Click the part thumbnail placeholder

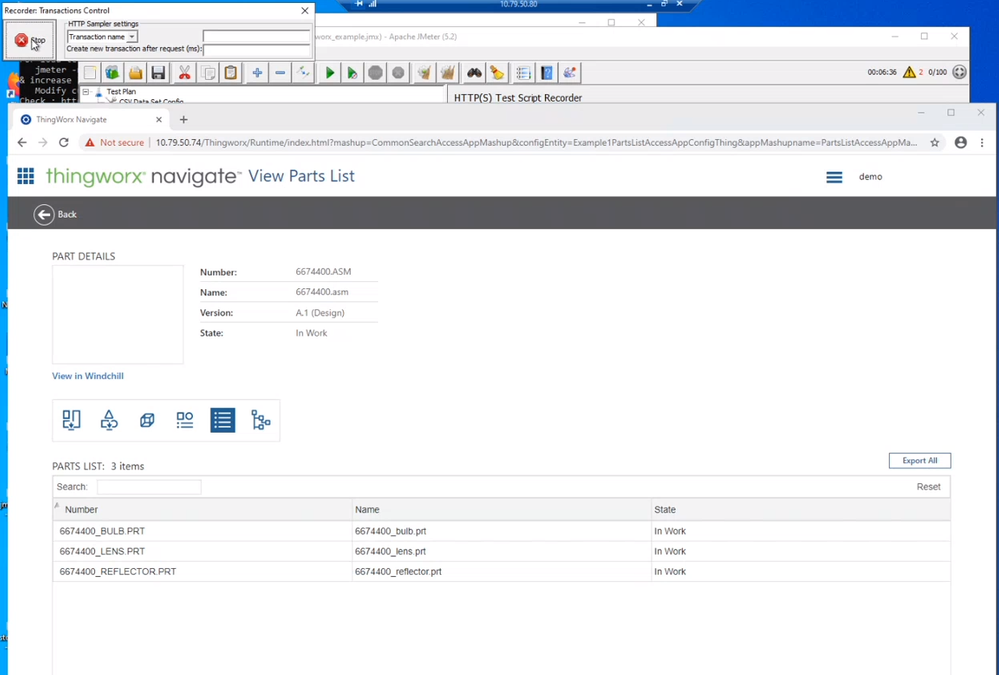[x=118, y=315]
